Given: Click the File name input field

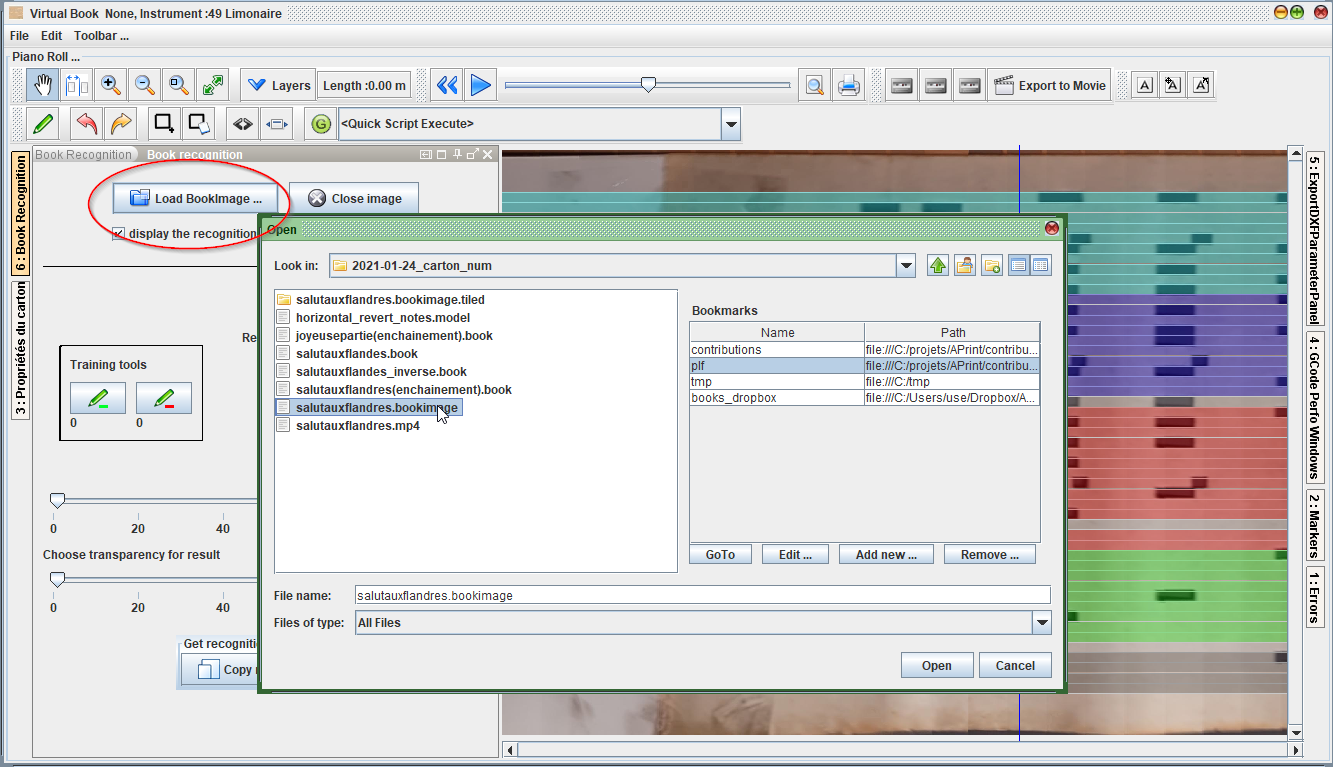Looking at the screenshot, I should point(702,595).
